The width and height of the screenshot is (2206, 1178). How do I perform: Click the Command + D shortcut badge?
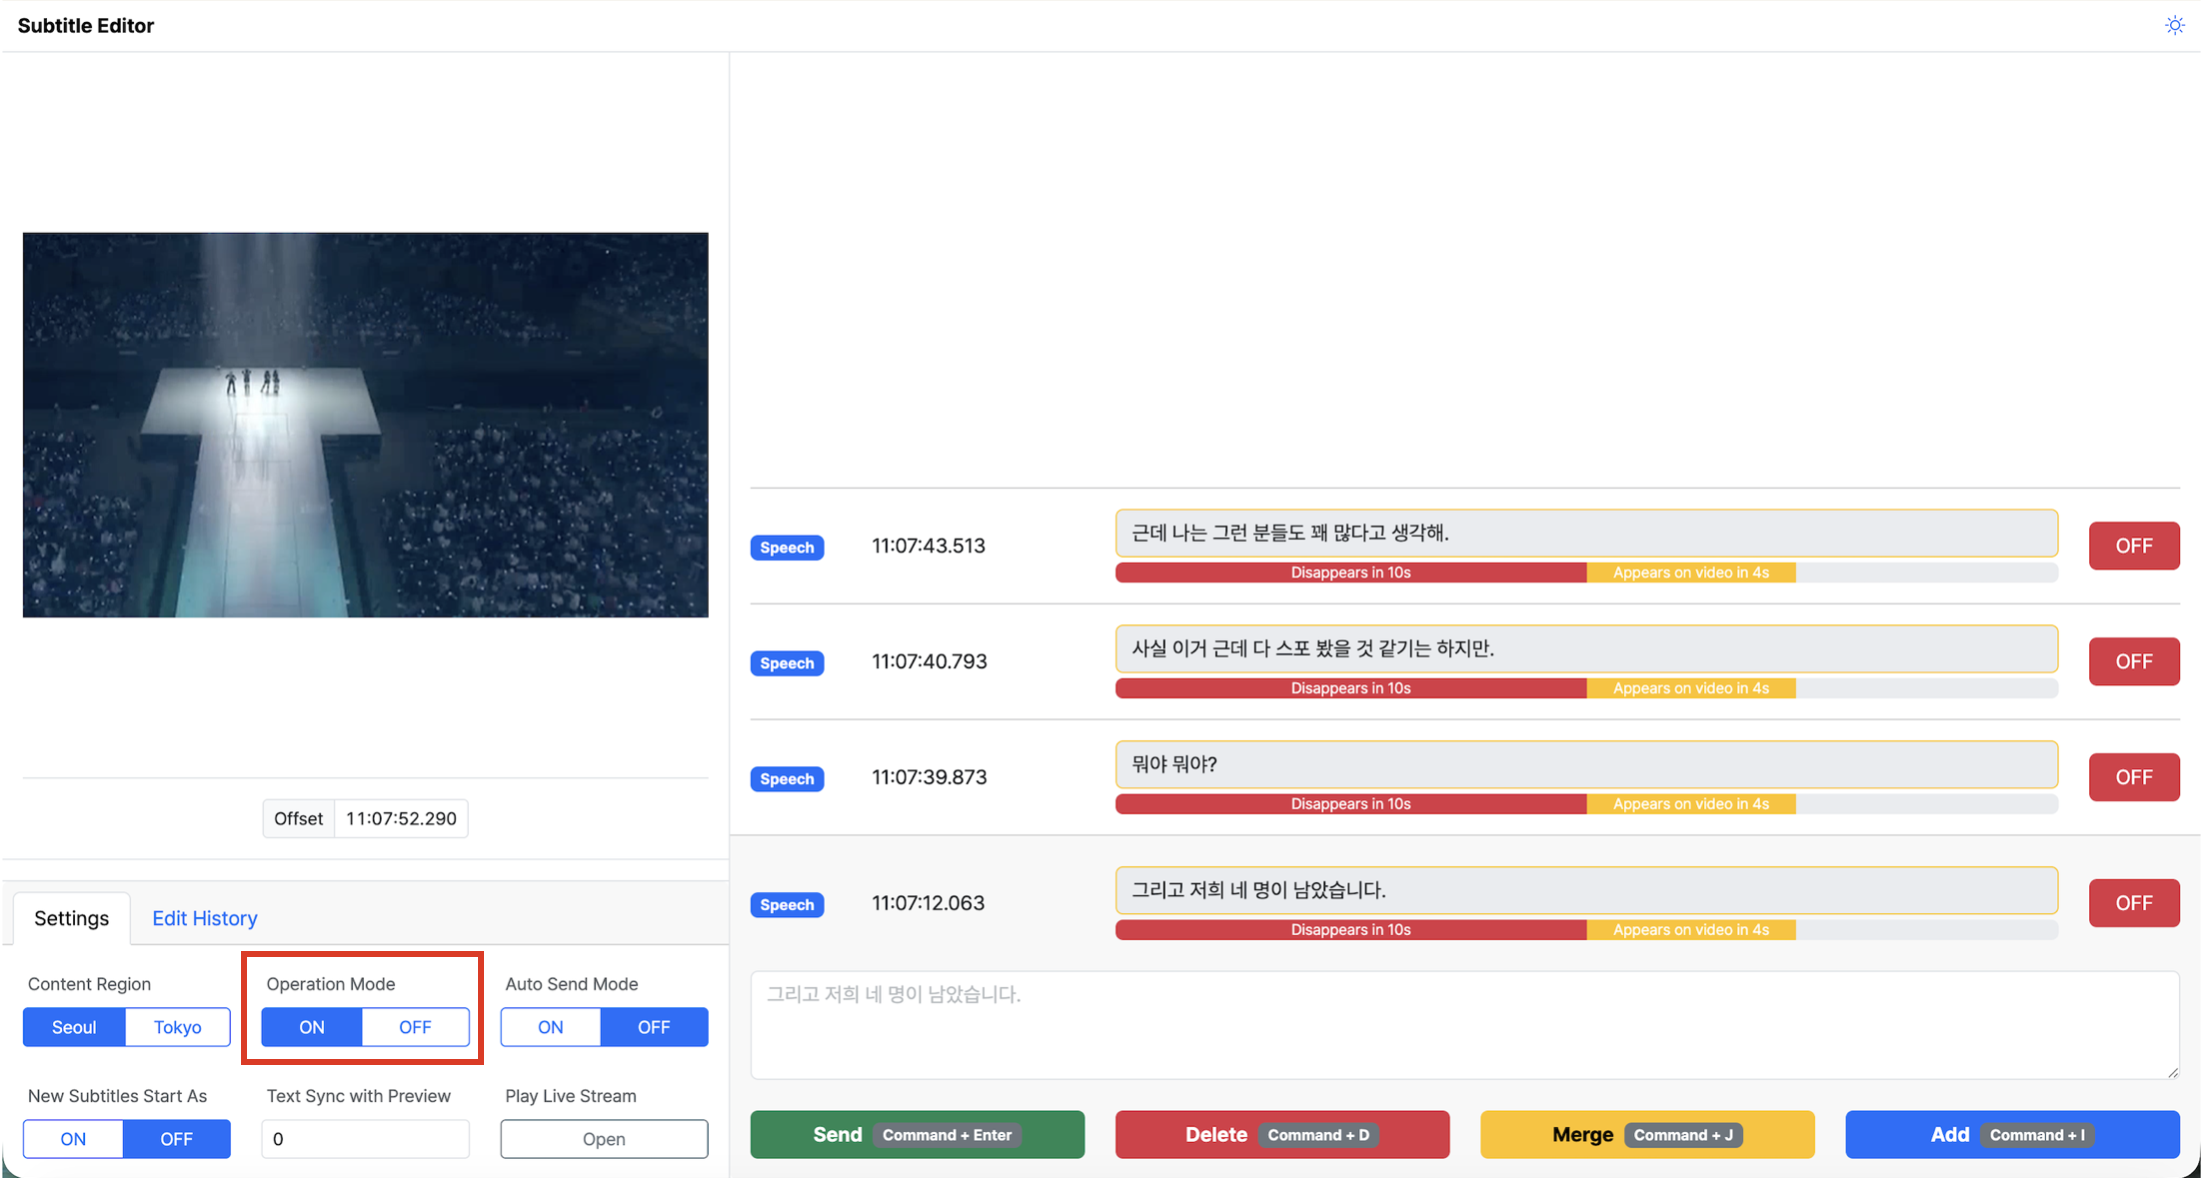click(x=1318, y=1135)
